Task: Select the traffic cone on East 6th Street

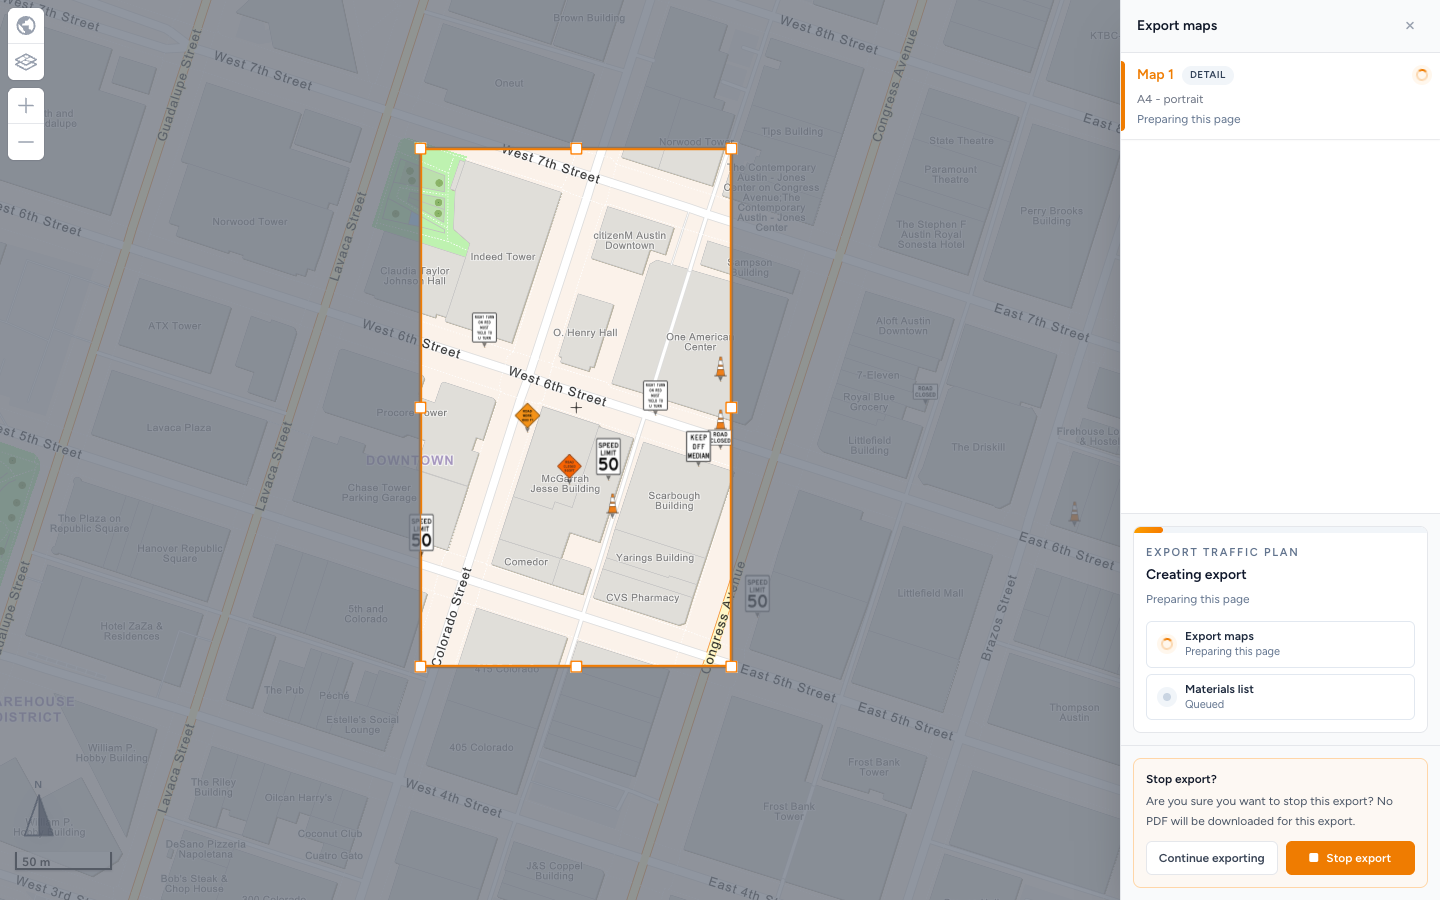Action: pos(1075,513)
